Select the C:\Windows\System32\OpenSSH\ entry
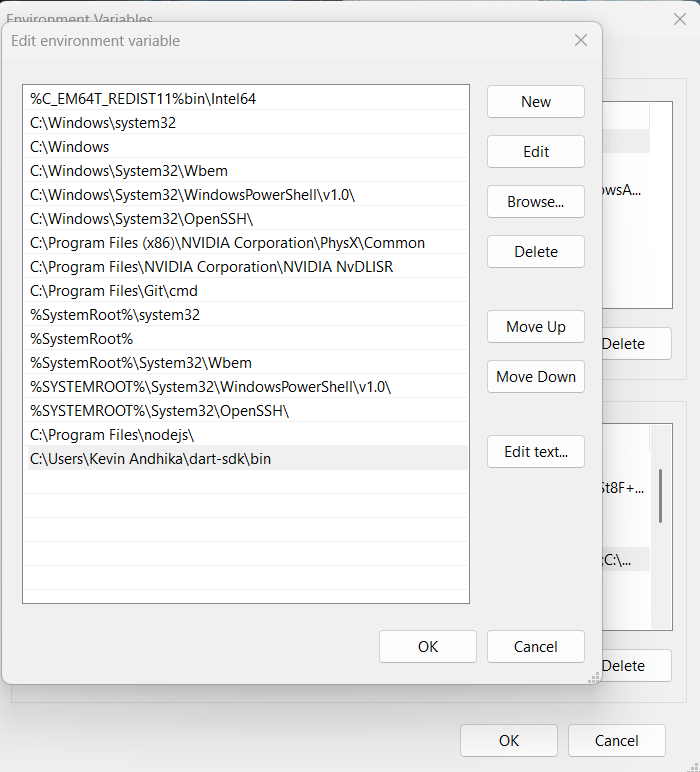Screen dimensions: 700x772 pos(141,219)
